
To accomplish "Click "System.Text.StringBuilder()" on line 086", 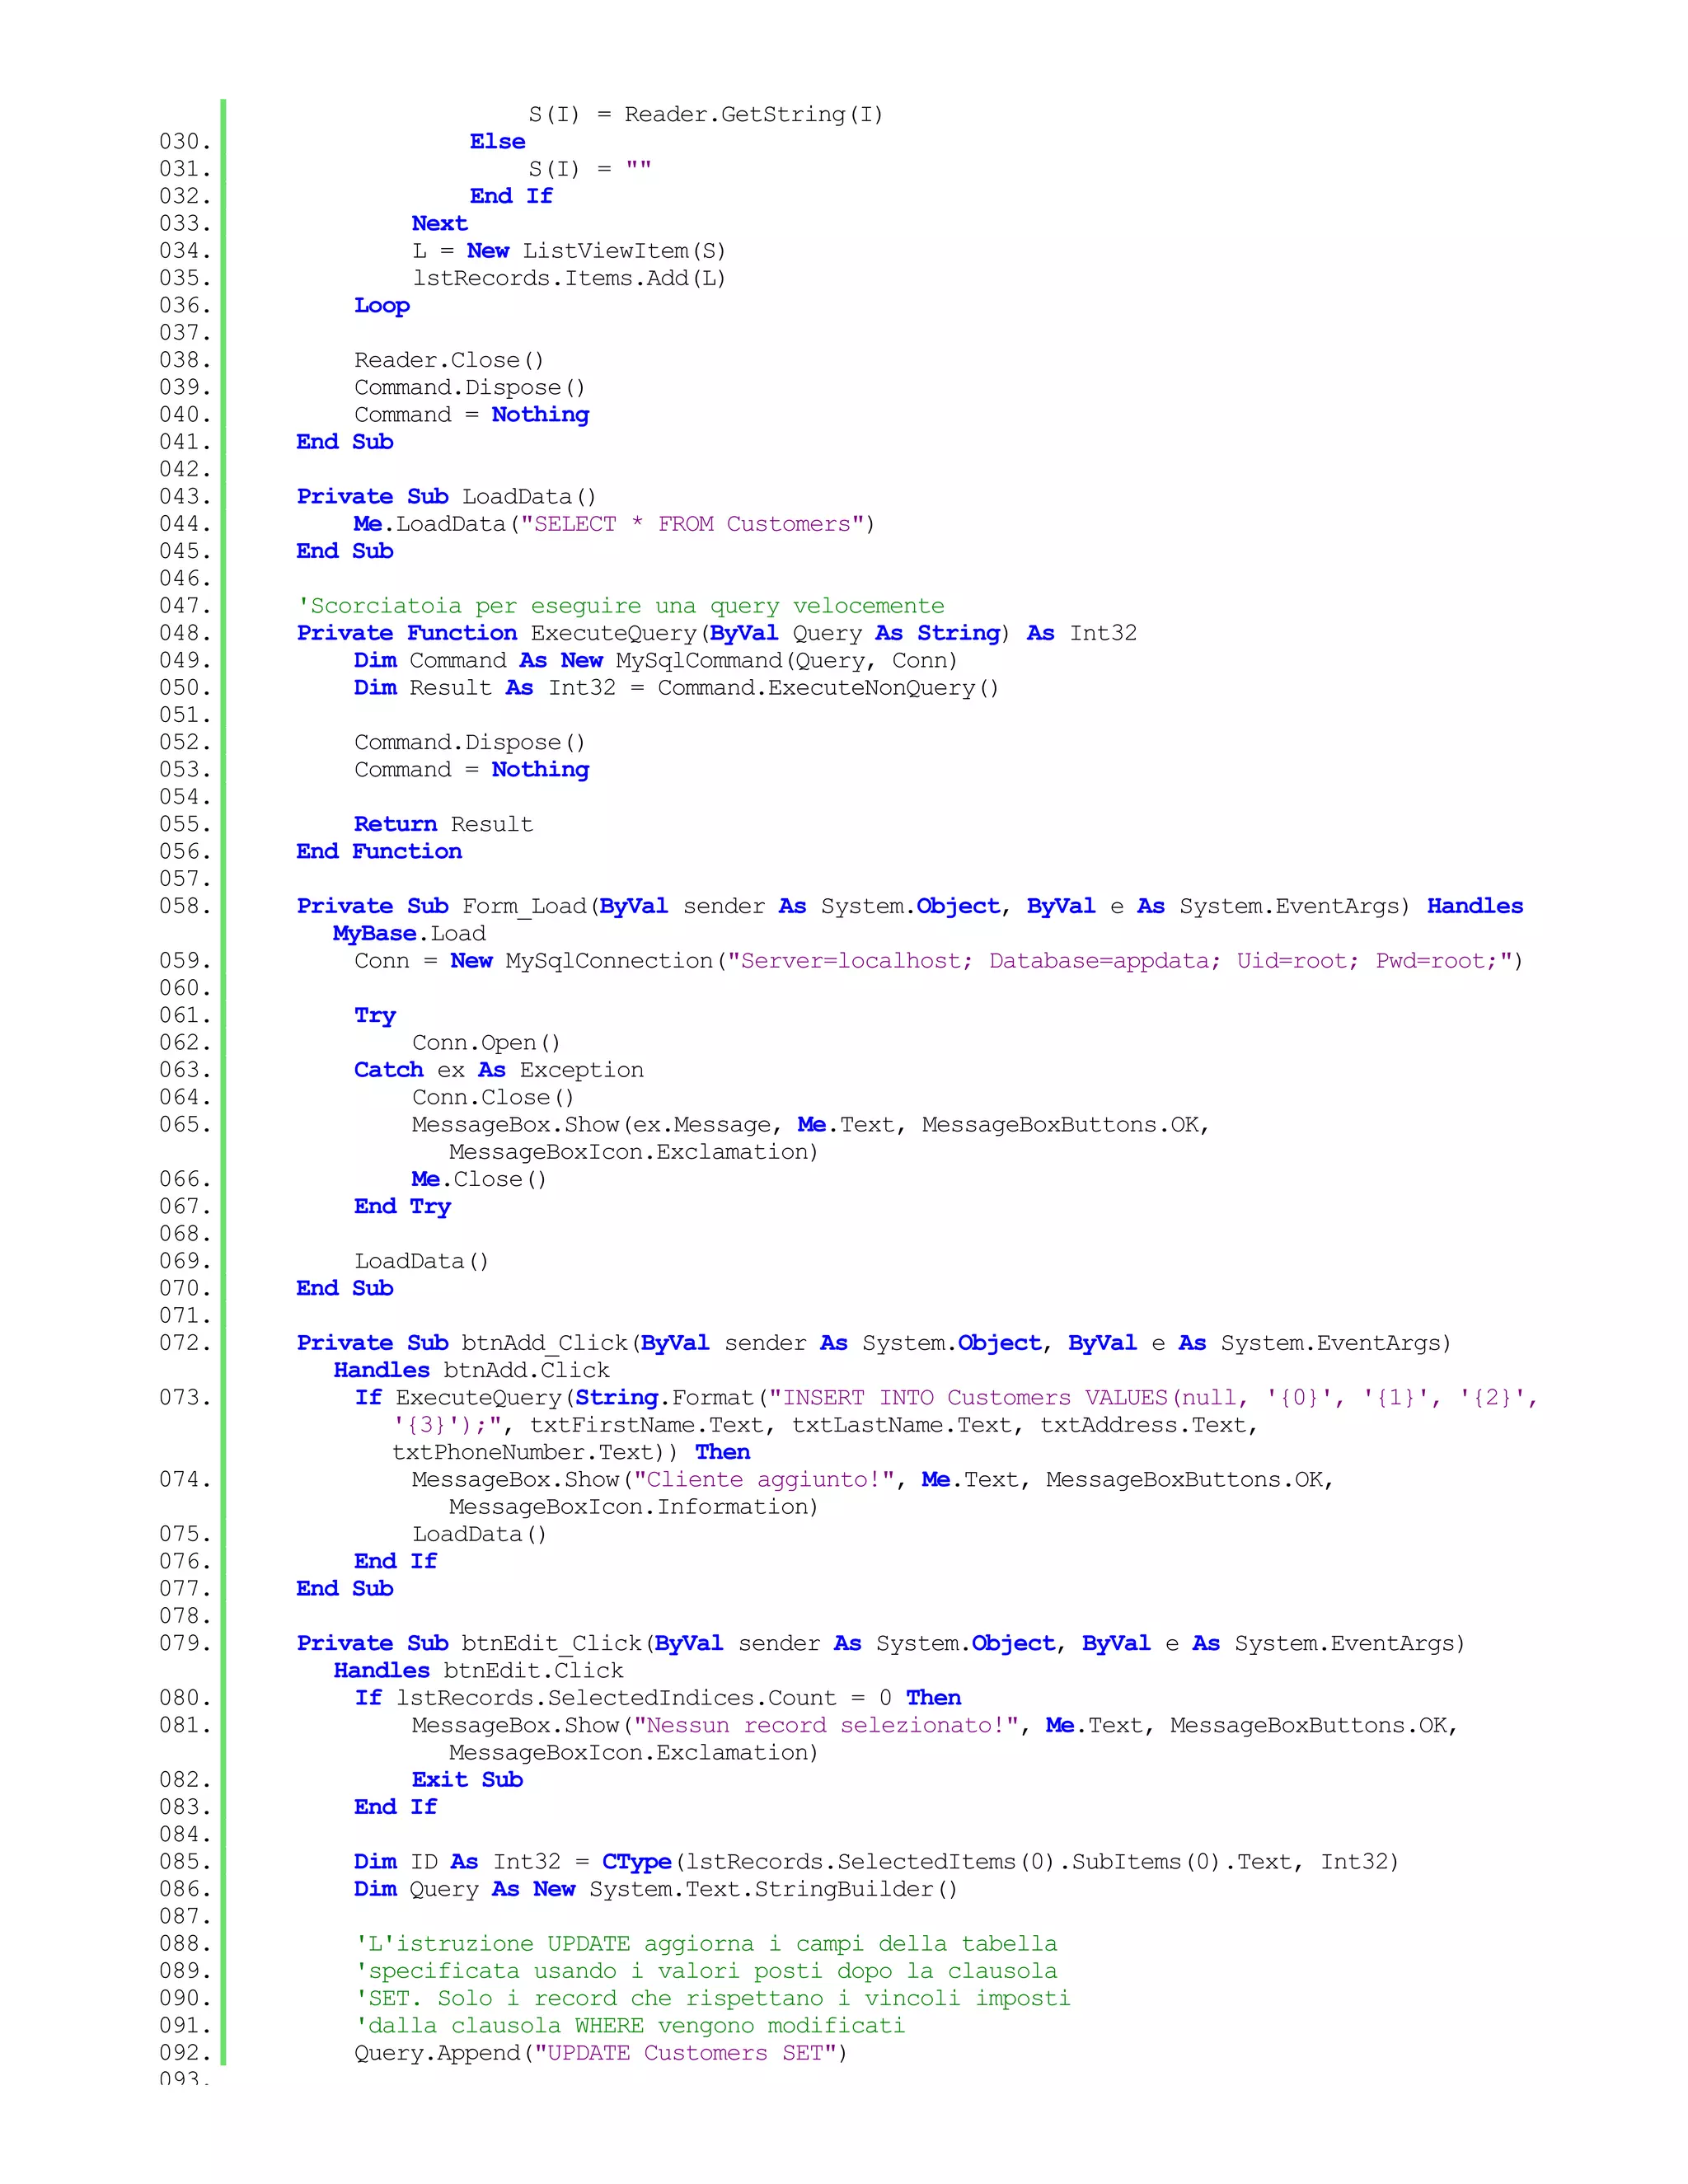I will click(x=773, y=1889).
